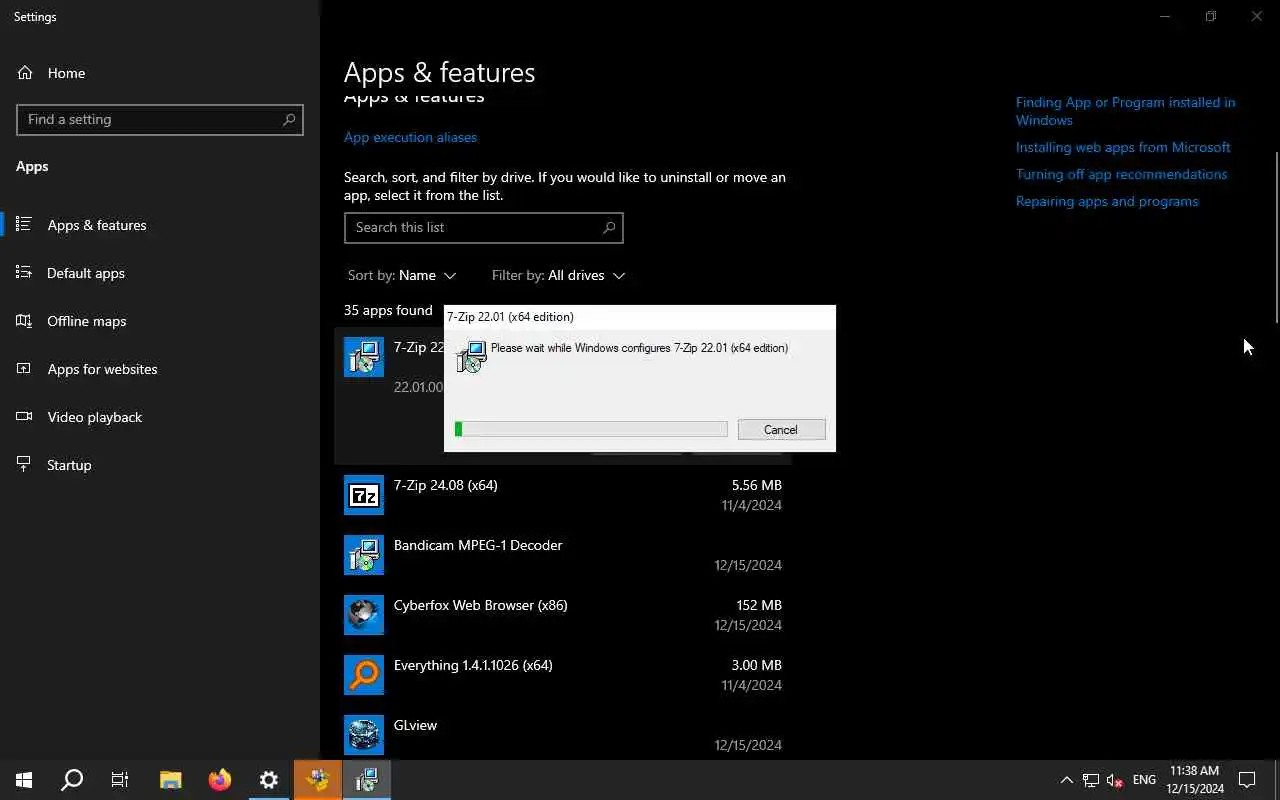The width and height of the screenshot is (1280, 800).
Task: Expand the Filter by All drives dropdown
Action: point(558,275)
